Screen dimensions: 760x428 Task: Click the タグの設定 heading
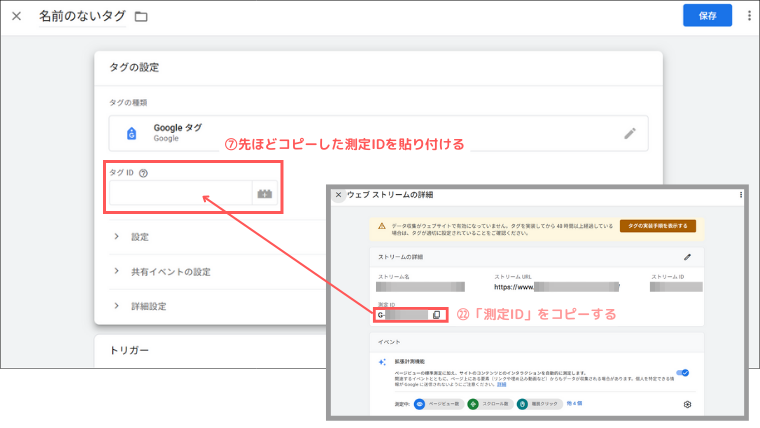pos(134,67)
